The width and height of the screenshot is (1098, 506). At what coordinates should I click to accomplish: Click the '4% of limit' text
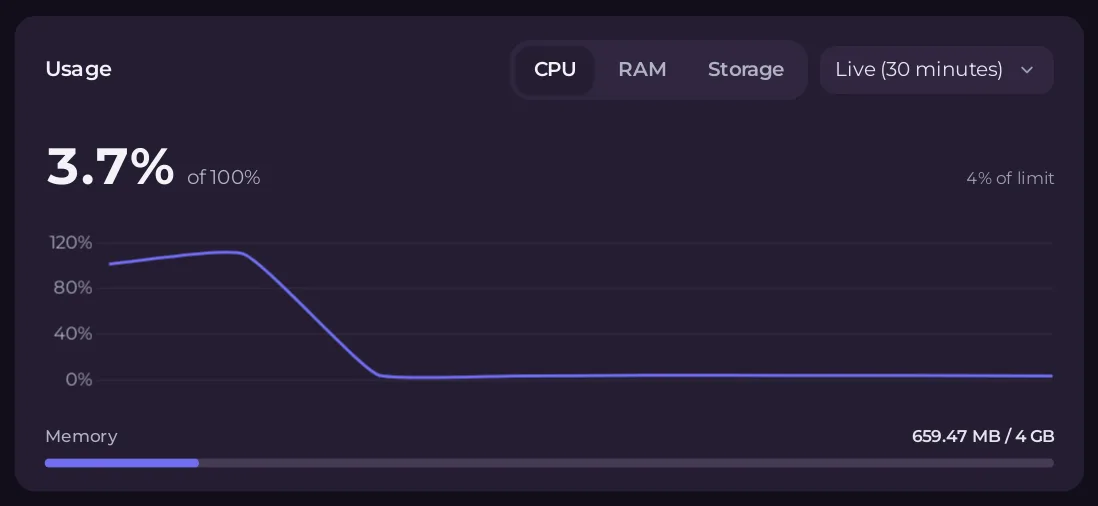1010,178
